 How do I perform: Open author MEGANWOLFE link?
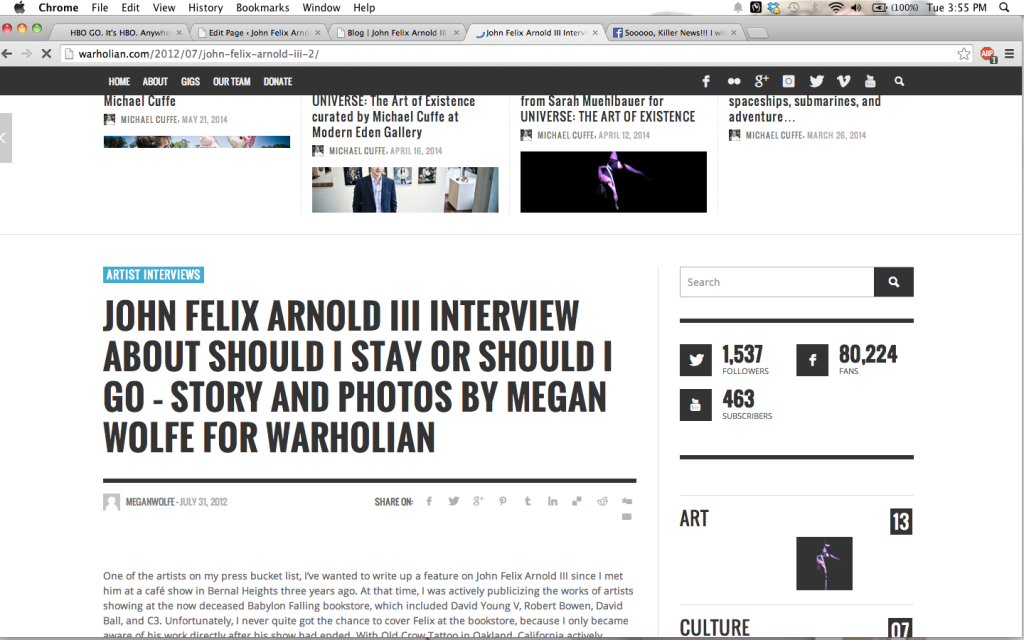[x=150, y=502]
